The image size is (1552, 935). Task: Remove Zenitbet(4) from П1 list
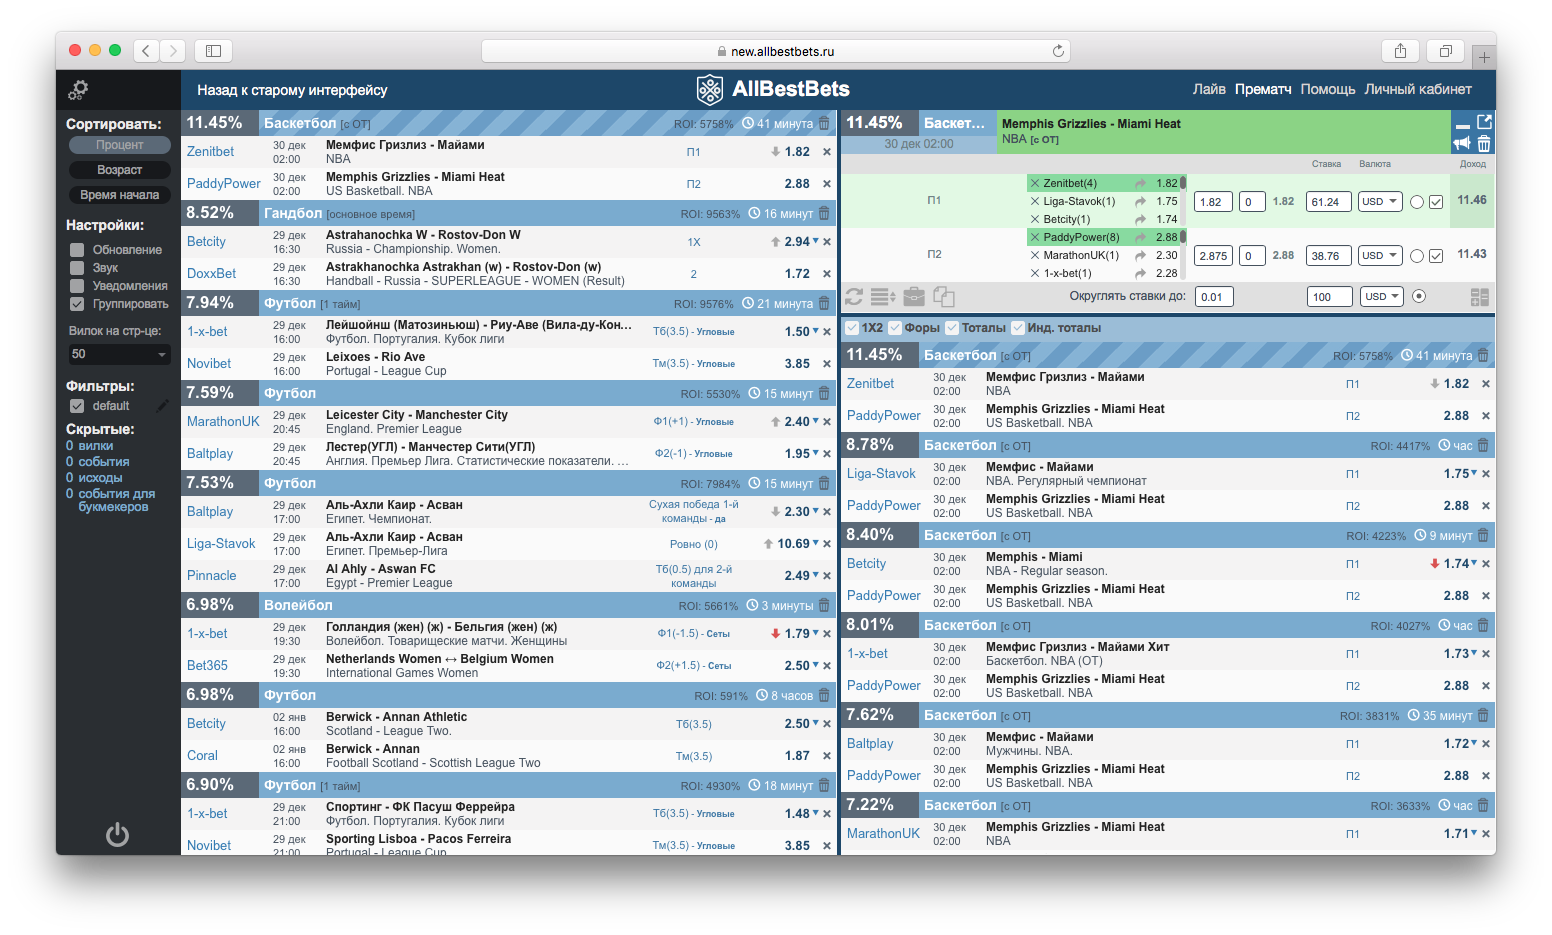point(1035,183)
